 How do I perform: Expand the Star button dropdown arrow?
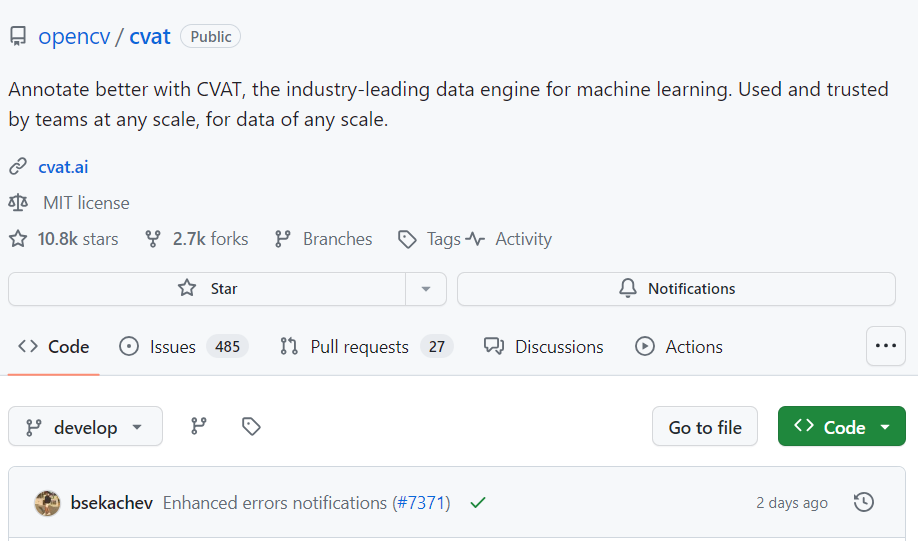(426, 289)
